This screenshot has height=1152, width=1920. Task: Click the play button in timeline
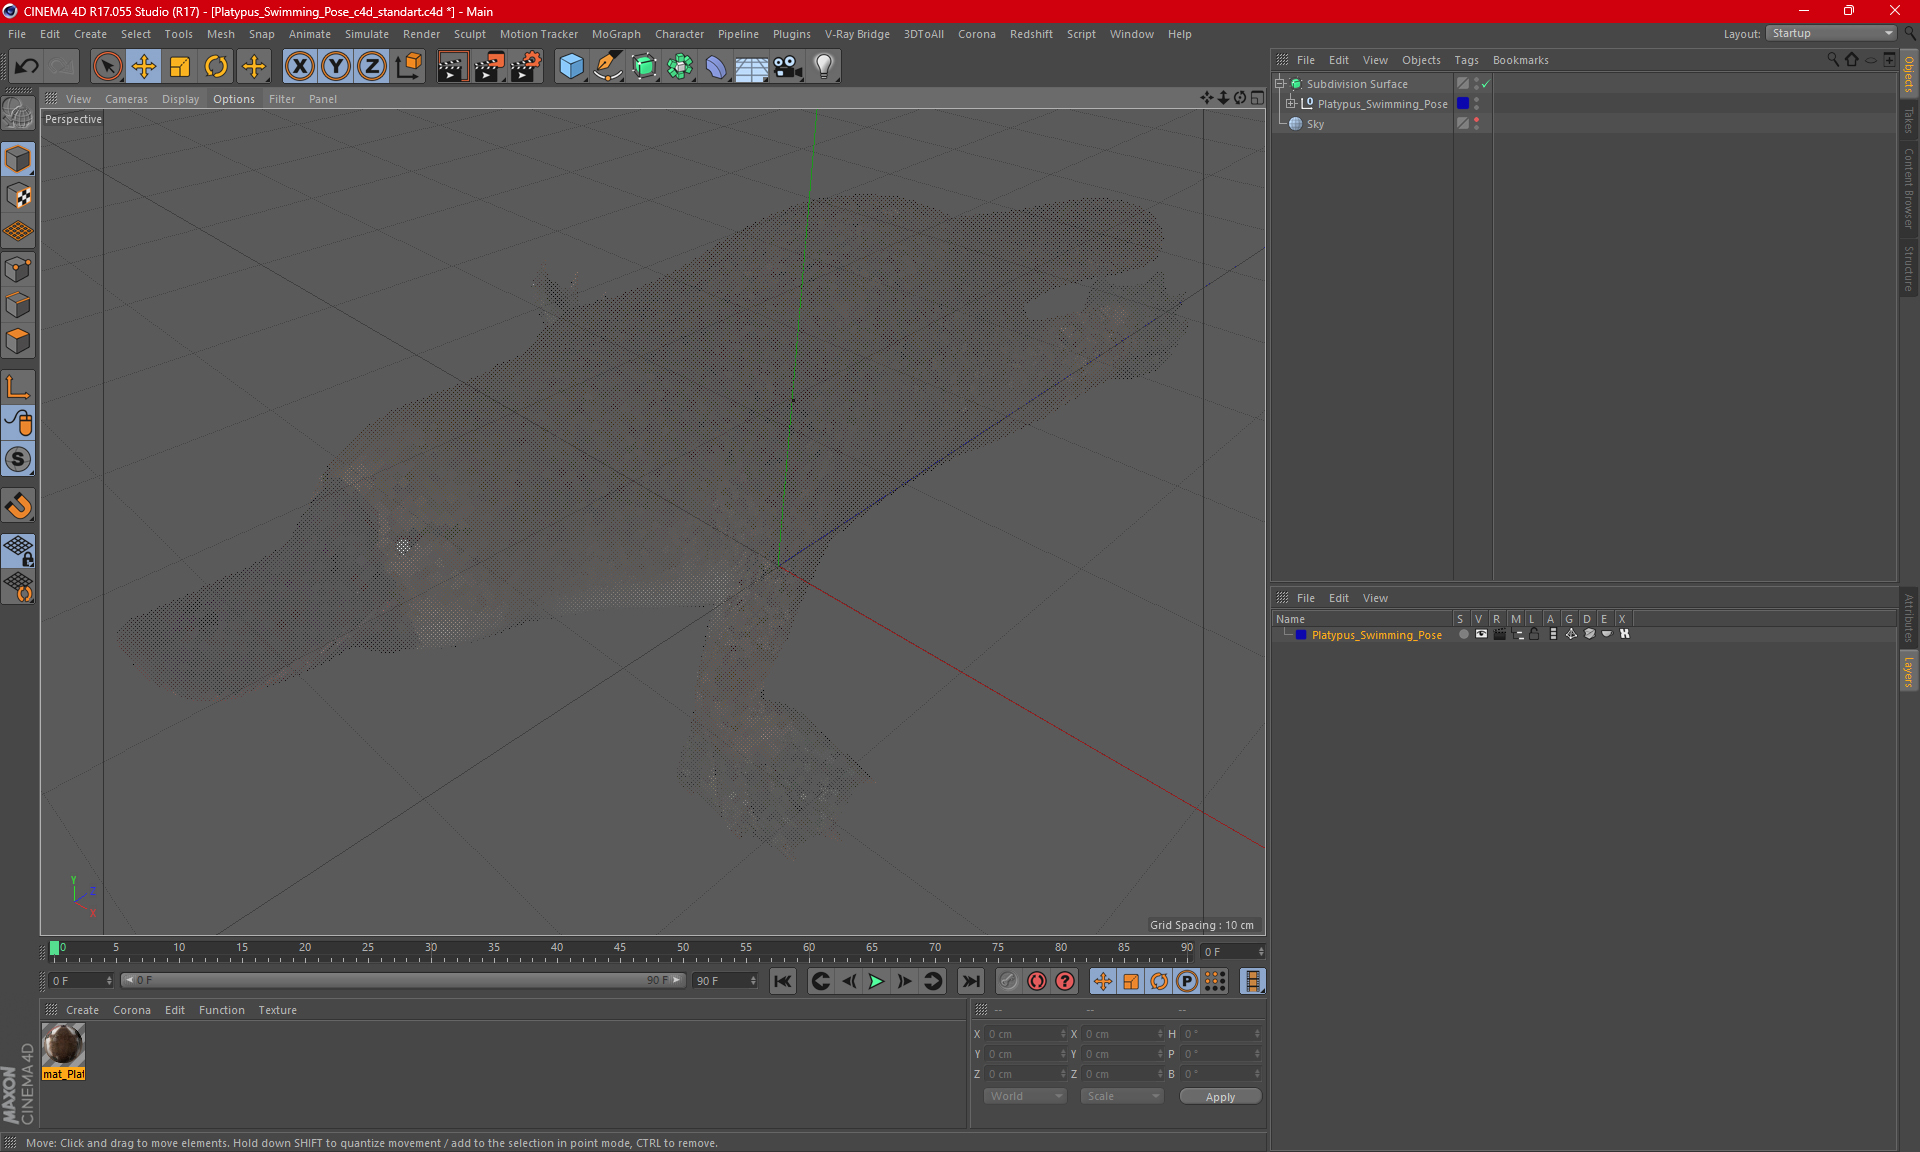(876, 981)
